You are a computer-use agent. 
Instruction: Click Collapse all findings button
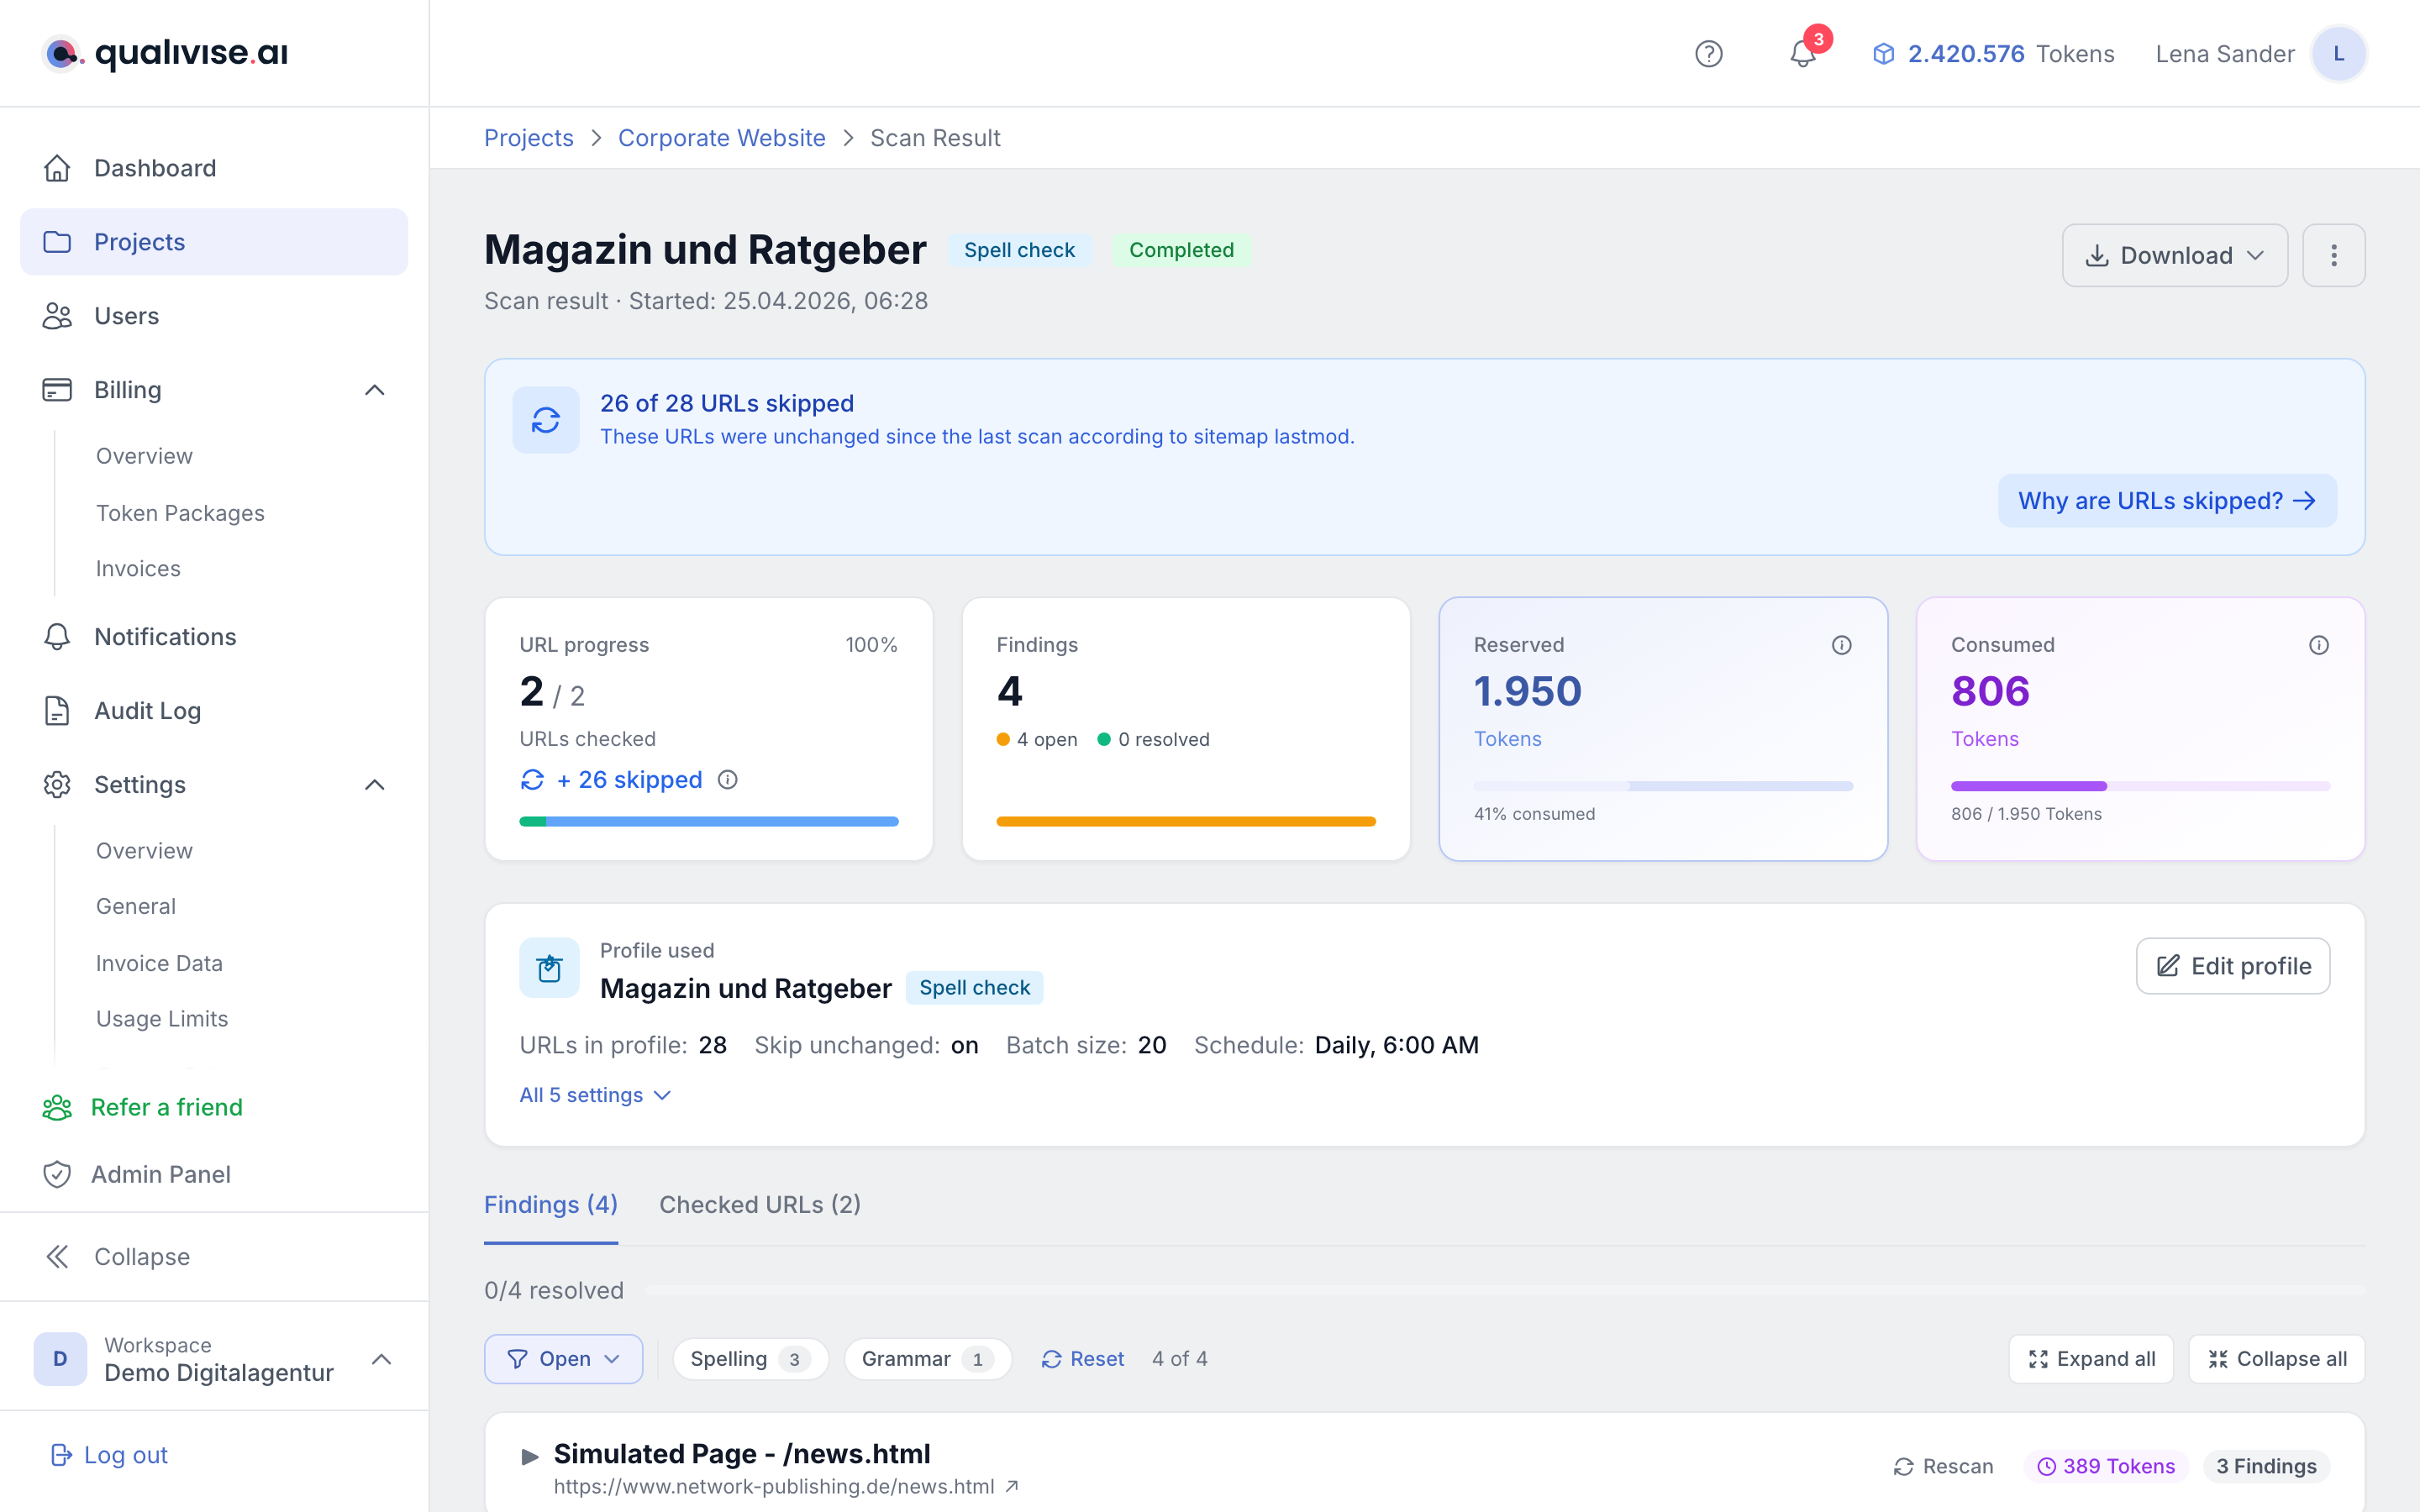(2276, 1359)
